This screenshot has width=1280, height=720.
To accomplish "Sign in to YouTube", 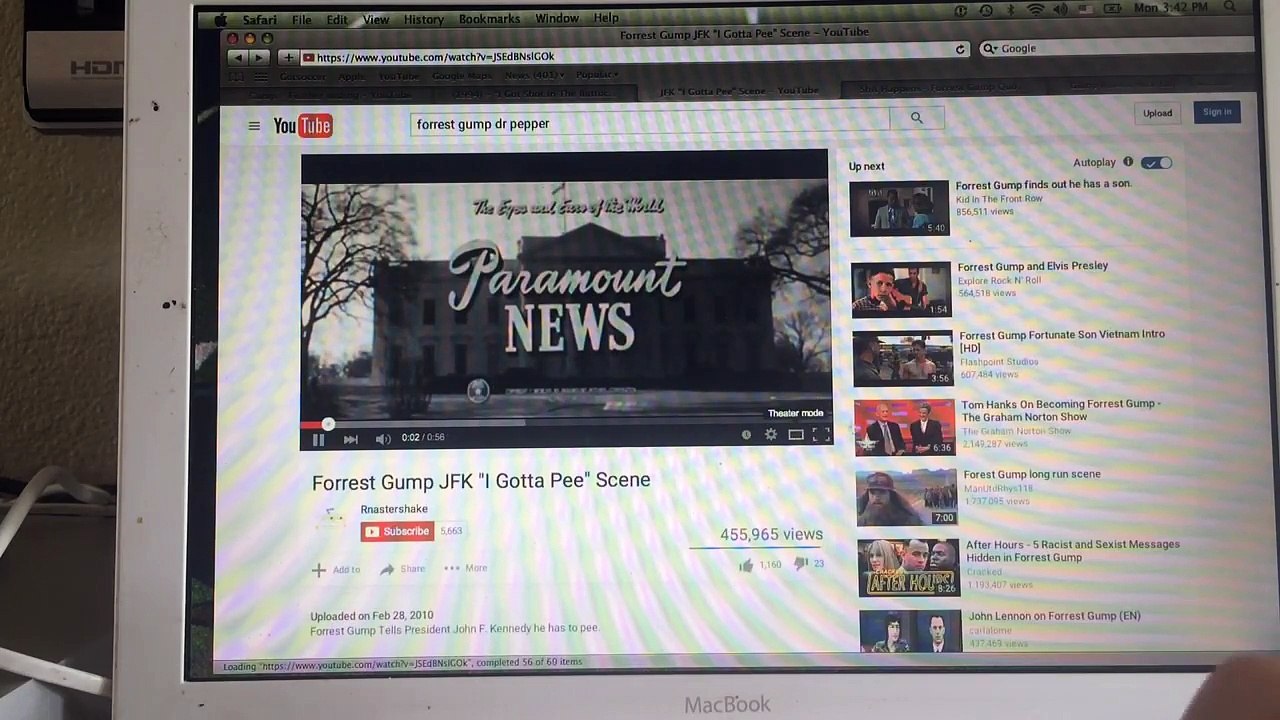I will (x=1217, y=112).
